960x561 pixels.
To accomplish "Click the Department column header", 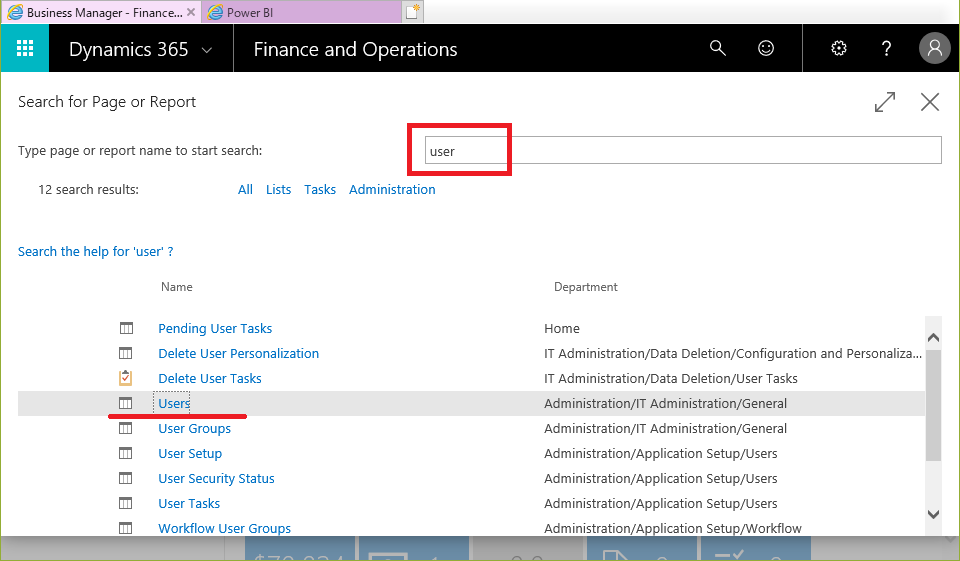I will coord(585,287).
